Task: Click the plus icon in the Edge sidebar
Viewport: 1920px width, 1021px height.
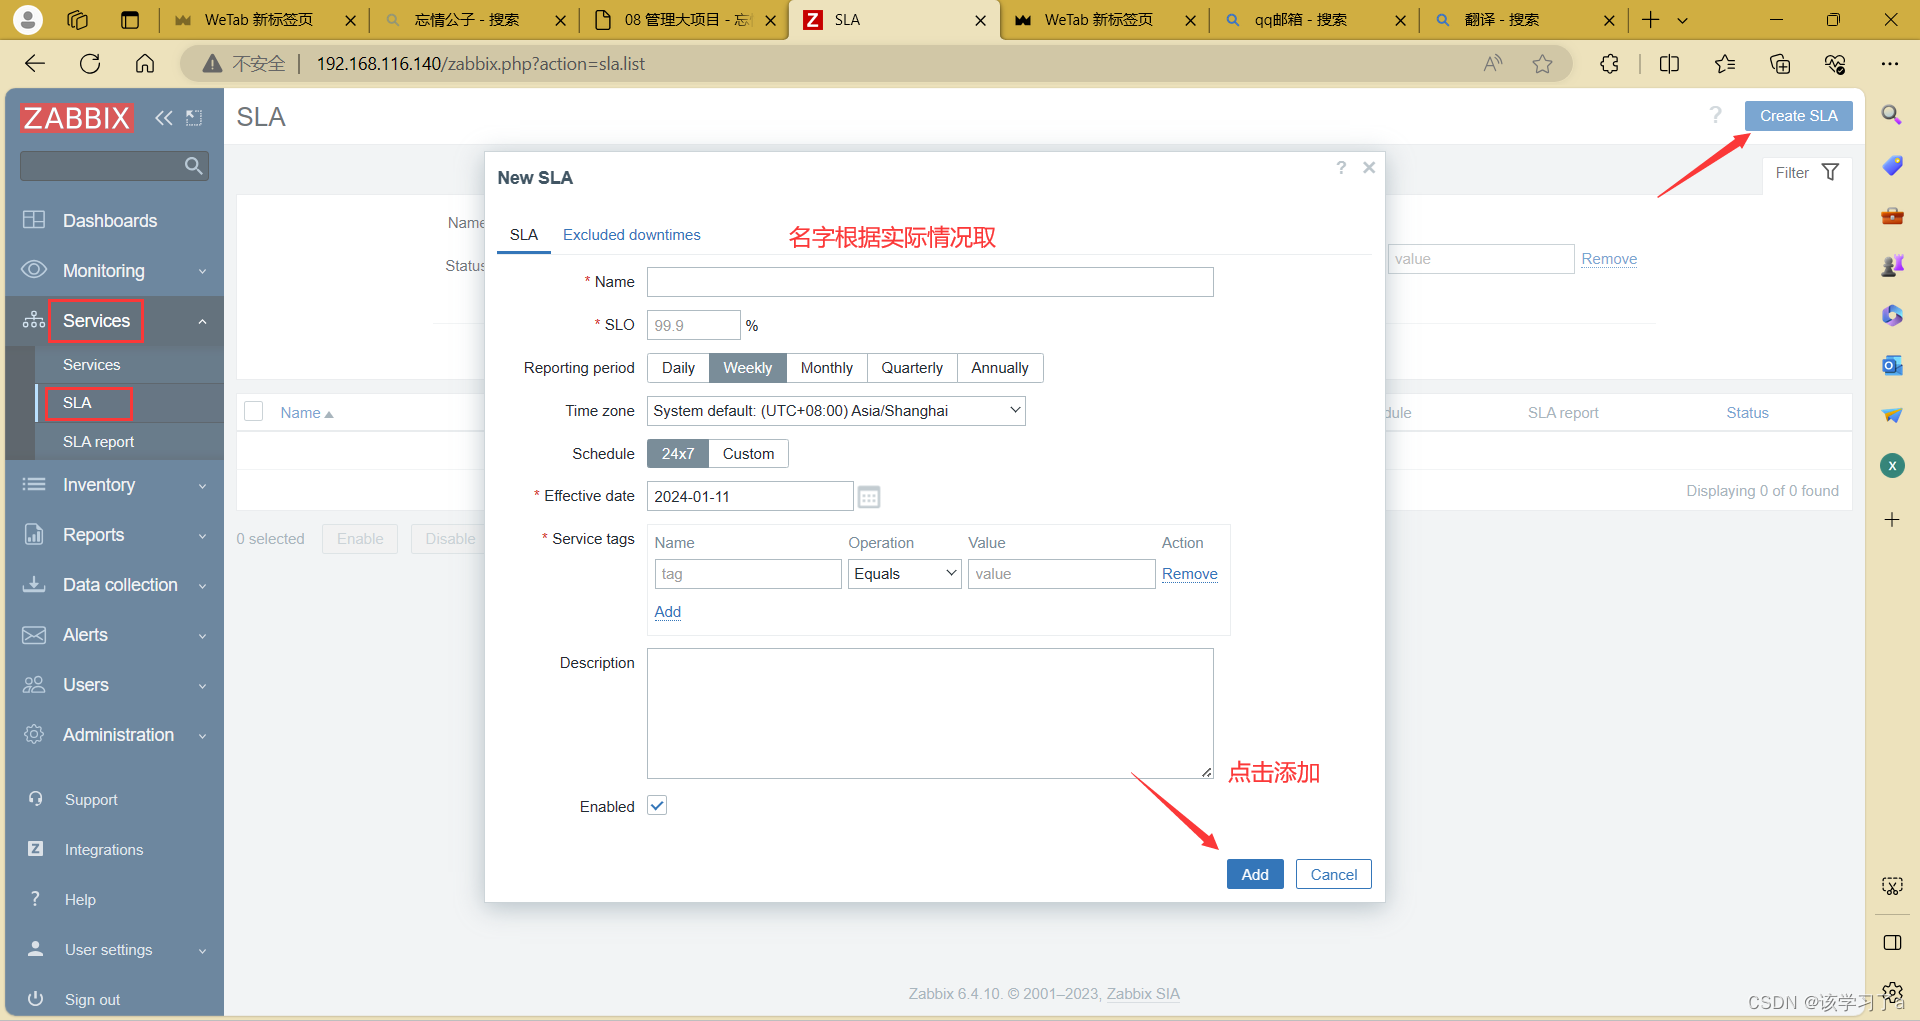Action: 1892,519
